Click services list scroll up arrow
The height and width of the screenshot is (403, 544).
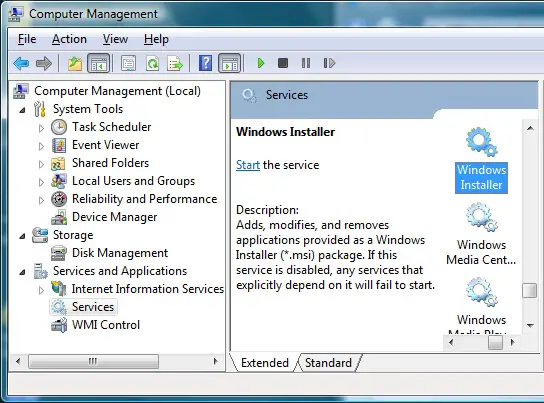pyautogui.click(x=530, y=128)
